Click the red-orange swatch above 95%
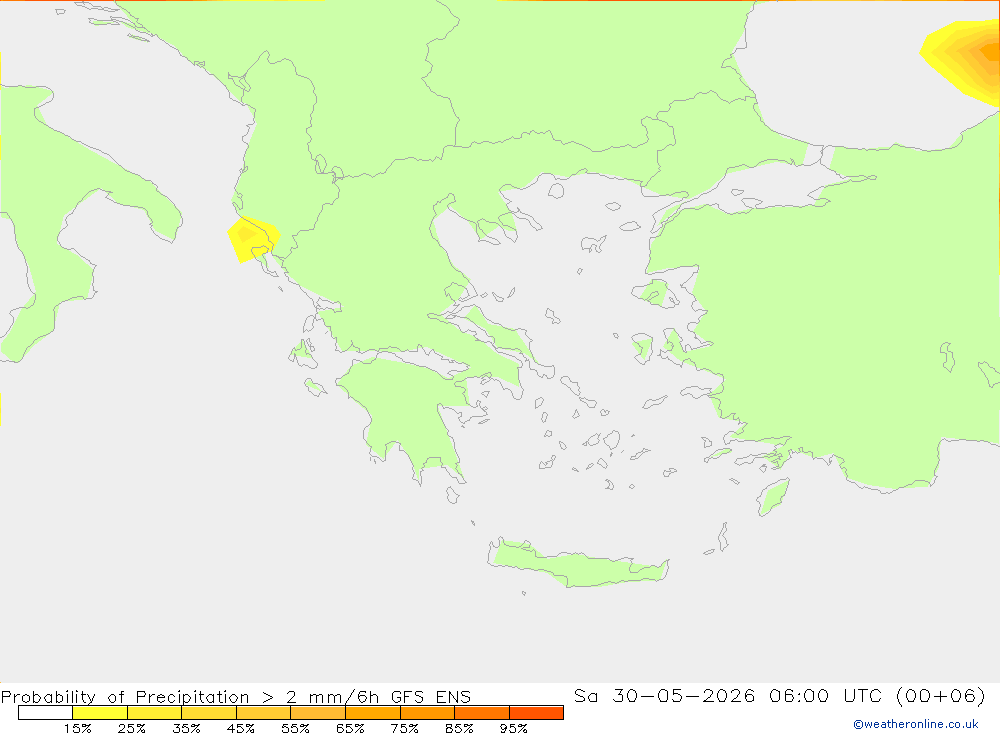Screen dimensions: 1000x733 [536, 712]
